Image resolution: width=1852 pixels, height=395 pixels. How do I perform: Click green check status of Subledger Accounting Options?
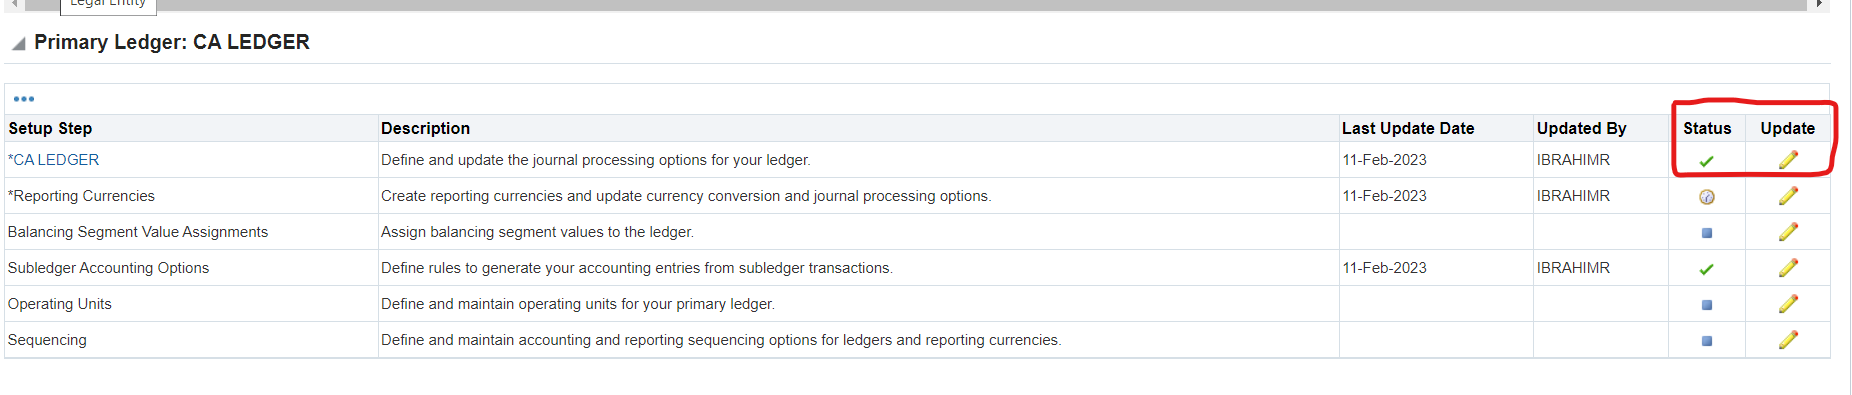(x=1706, y=269)
